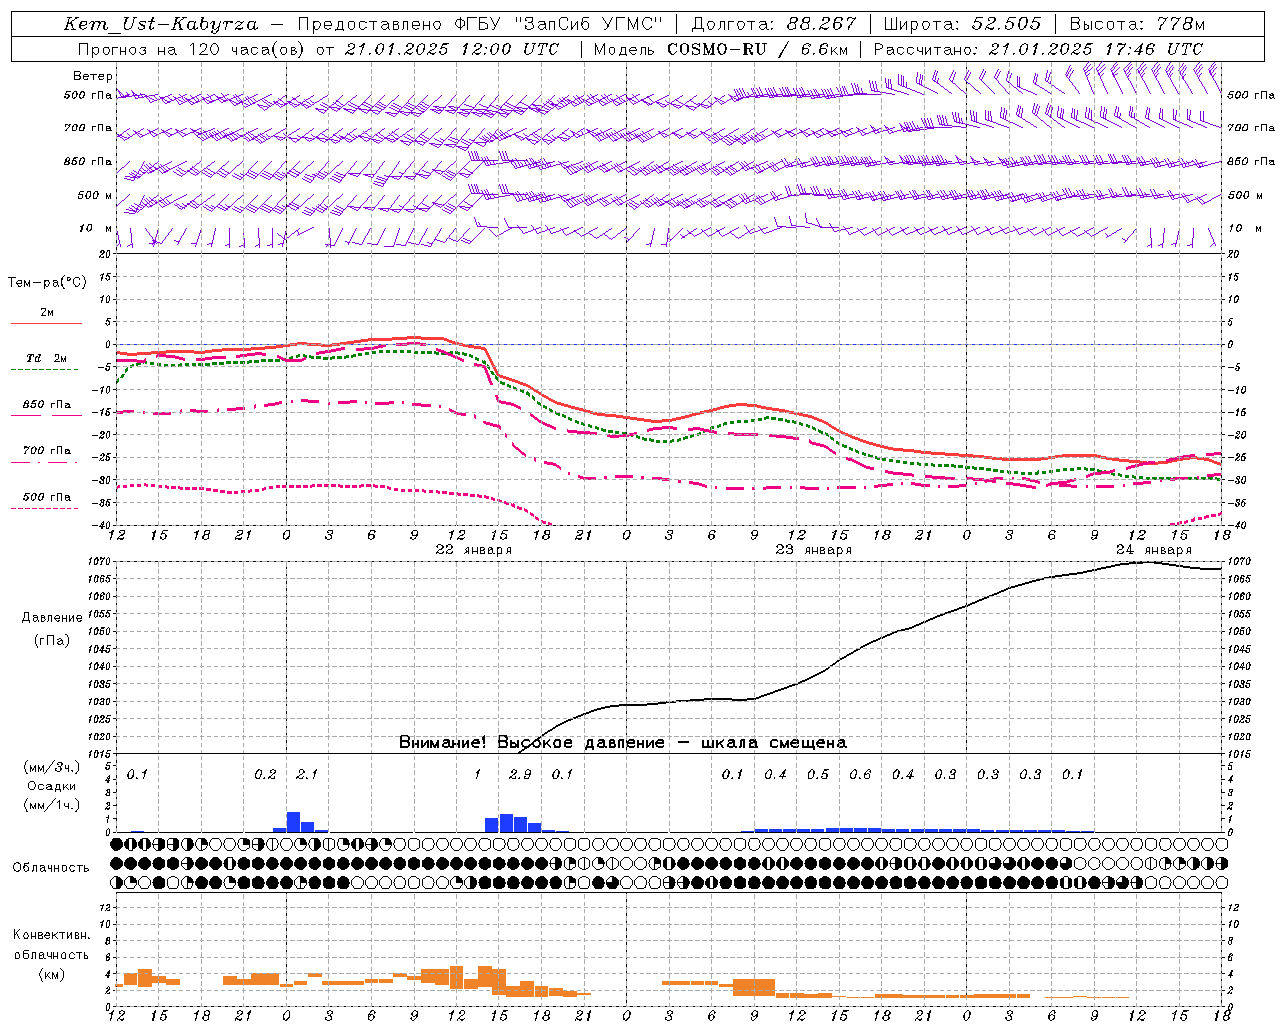The width and height of the screenshot is (1280, 1024).
Task: Click the 0.6 precipitation value
Action: (860, 774)
